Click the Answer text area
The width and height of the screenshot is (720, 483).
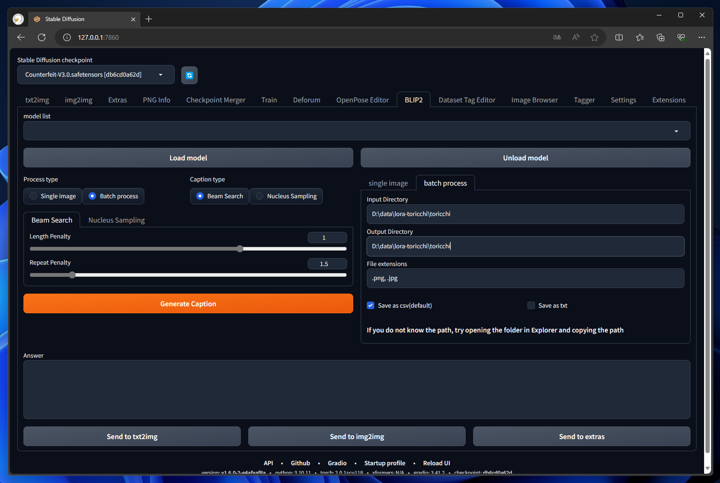pyautogui.click(x=356, y=389)
